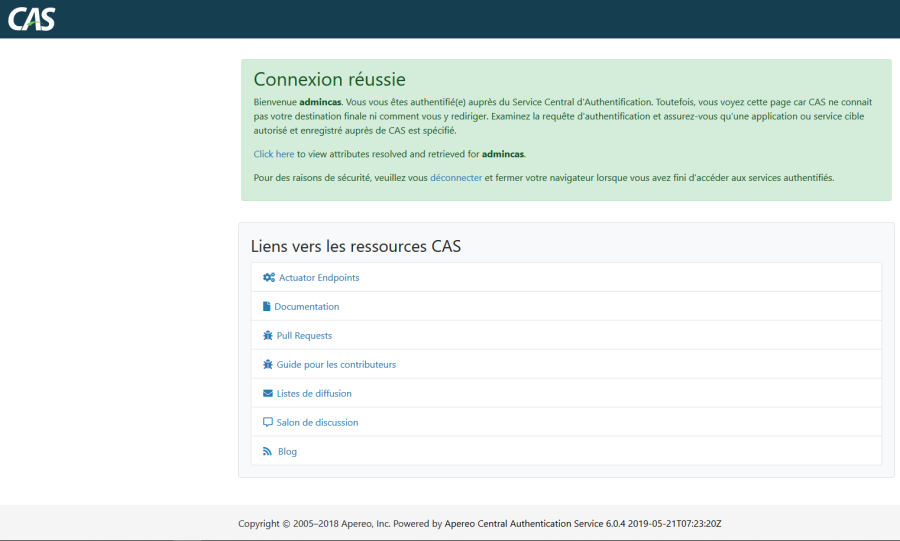
Task: Click here to view resolved attributes
Action: (274, 154)
